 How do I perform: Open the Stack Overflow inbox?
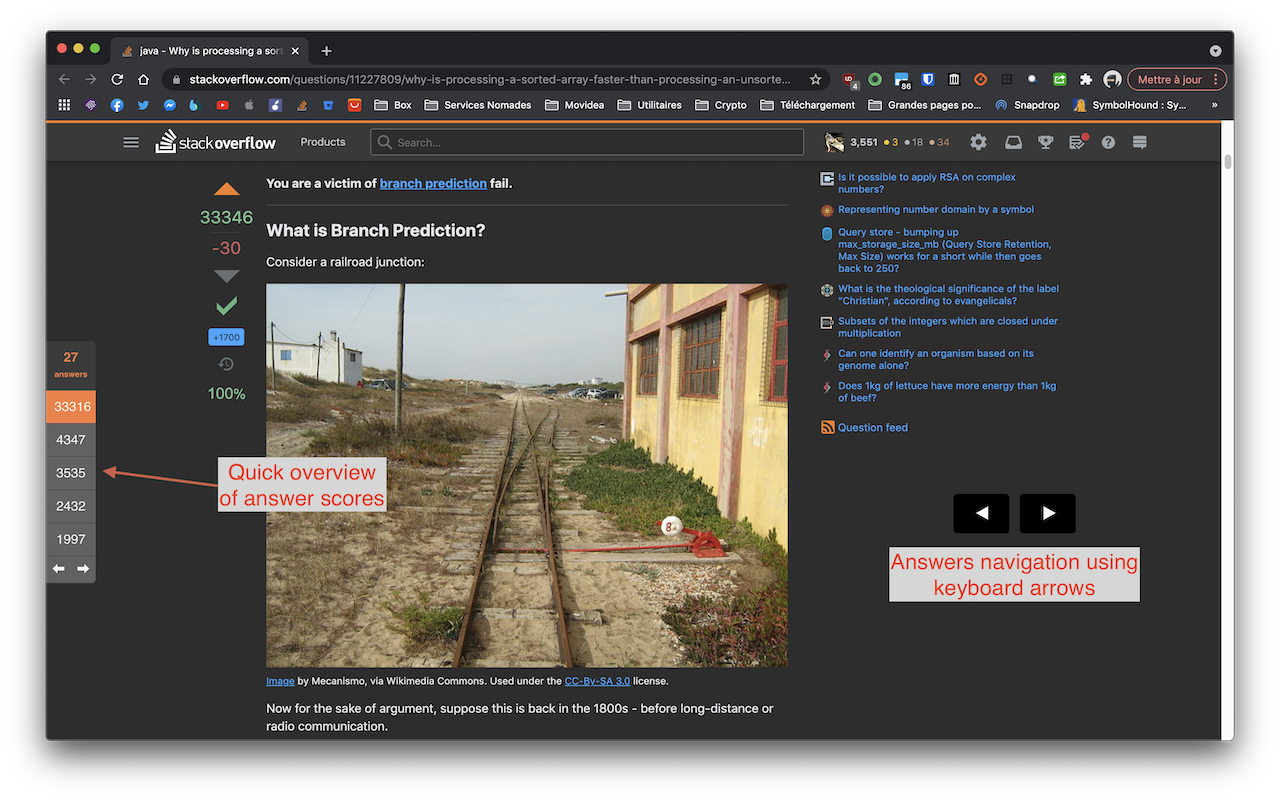1013,142
